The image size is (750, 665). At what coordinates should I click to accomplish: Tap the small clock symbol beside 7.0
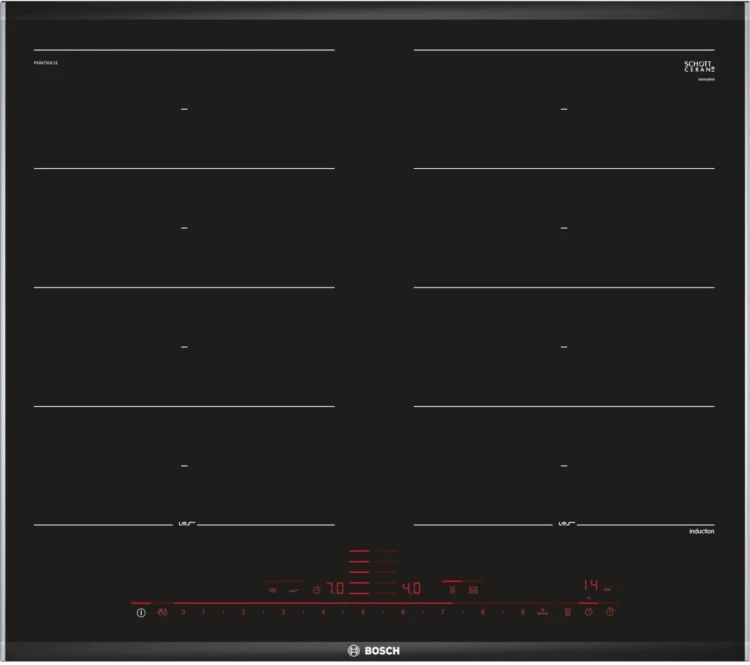click(316, 590)
